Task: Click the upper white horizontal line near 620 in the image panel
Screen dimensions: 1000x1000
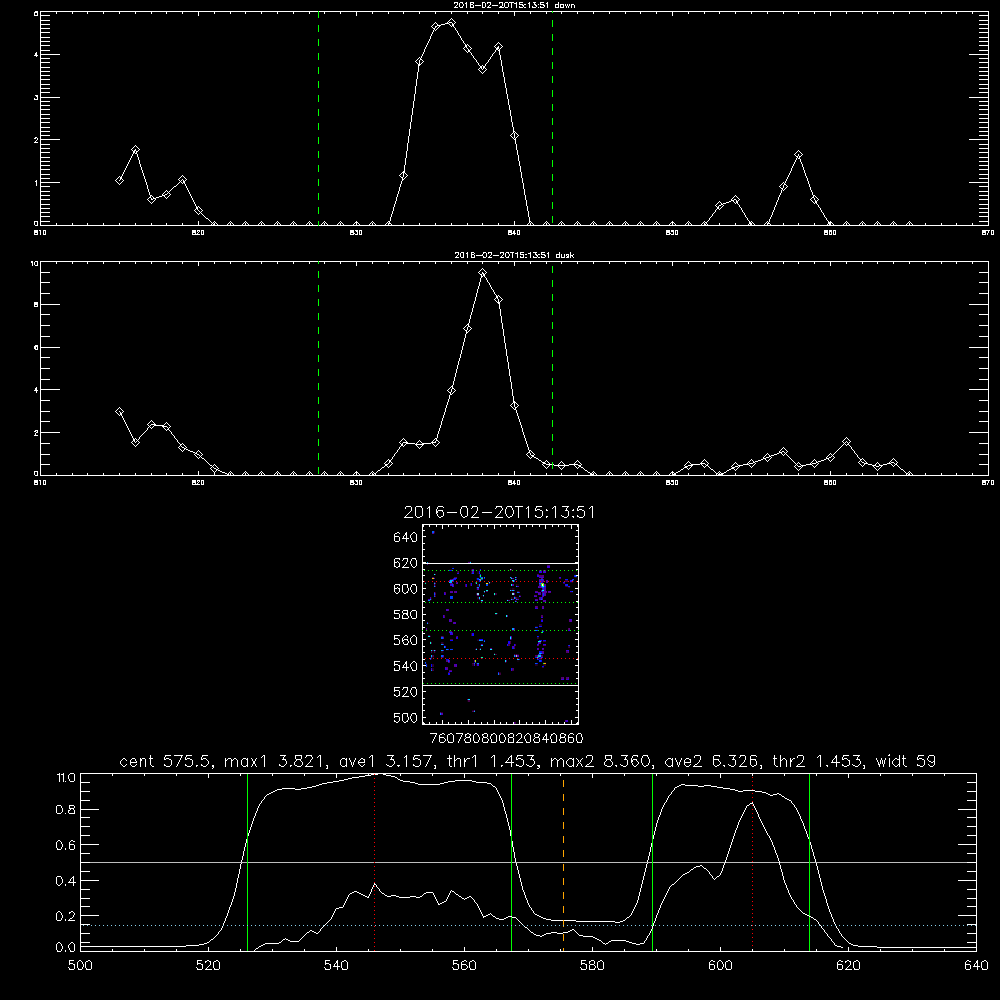Action: [x=500, y=563]
